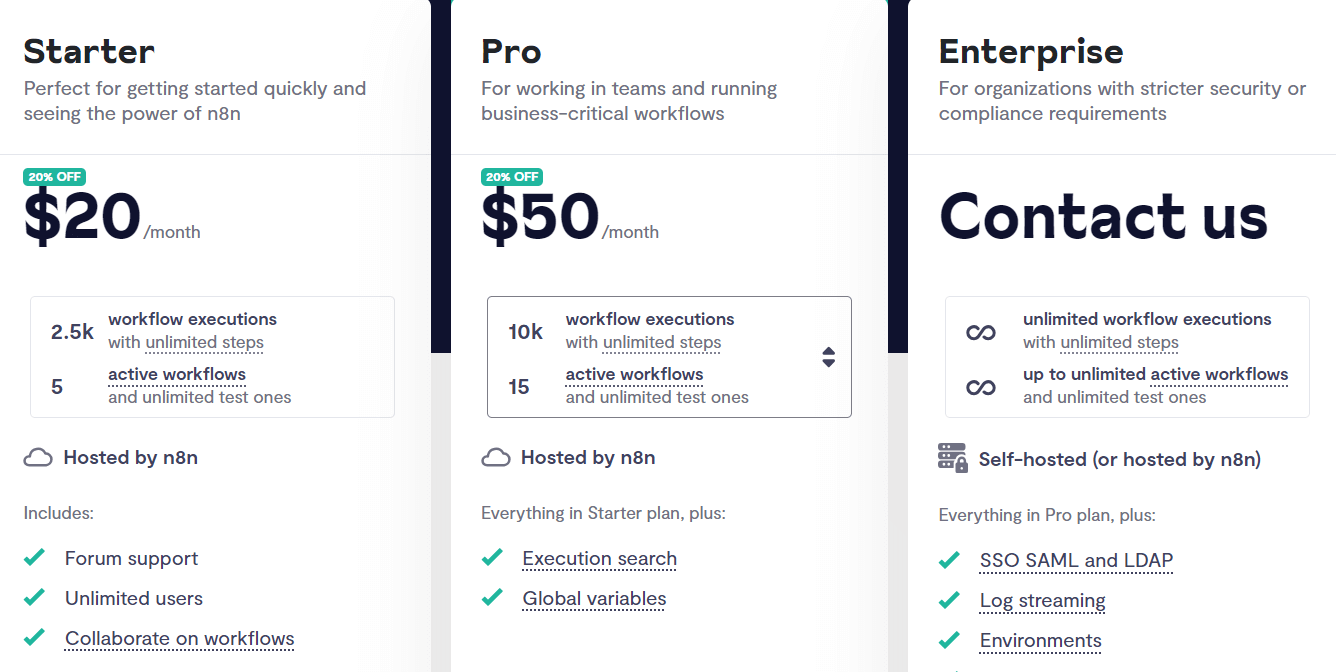Click the Pro 20% OFF badge
1336x672 pixels.
click(x=512, y=177)
